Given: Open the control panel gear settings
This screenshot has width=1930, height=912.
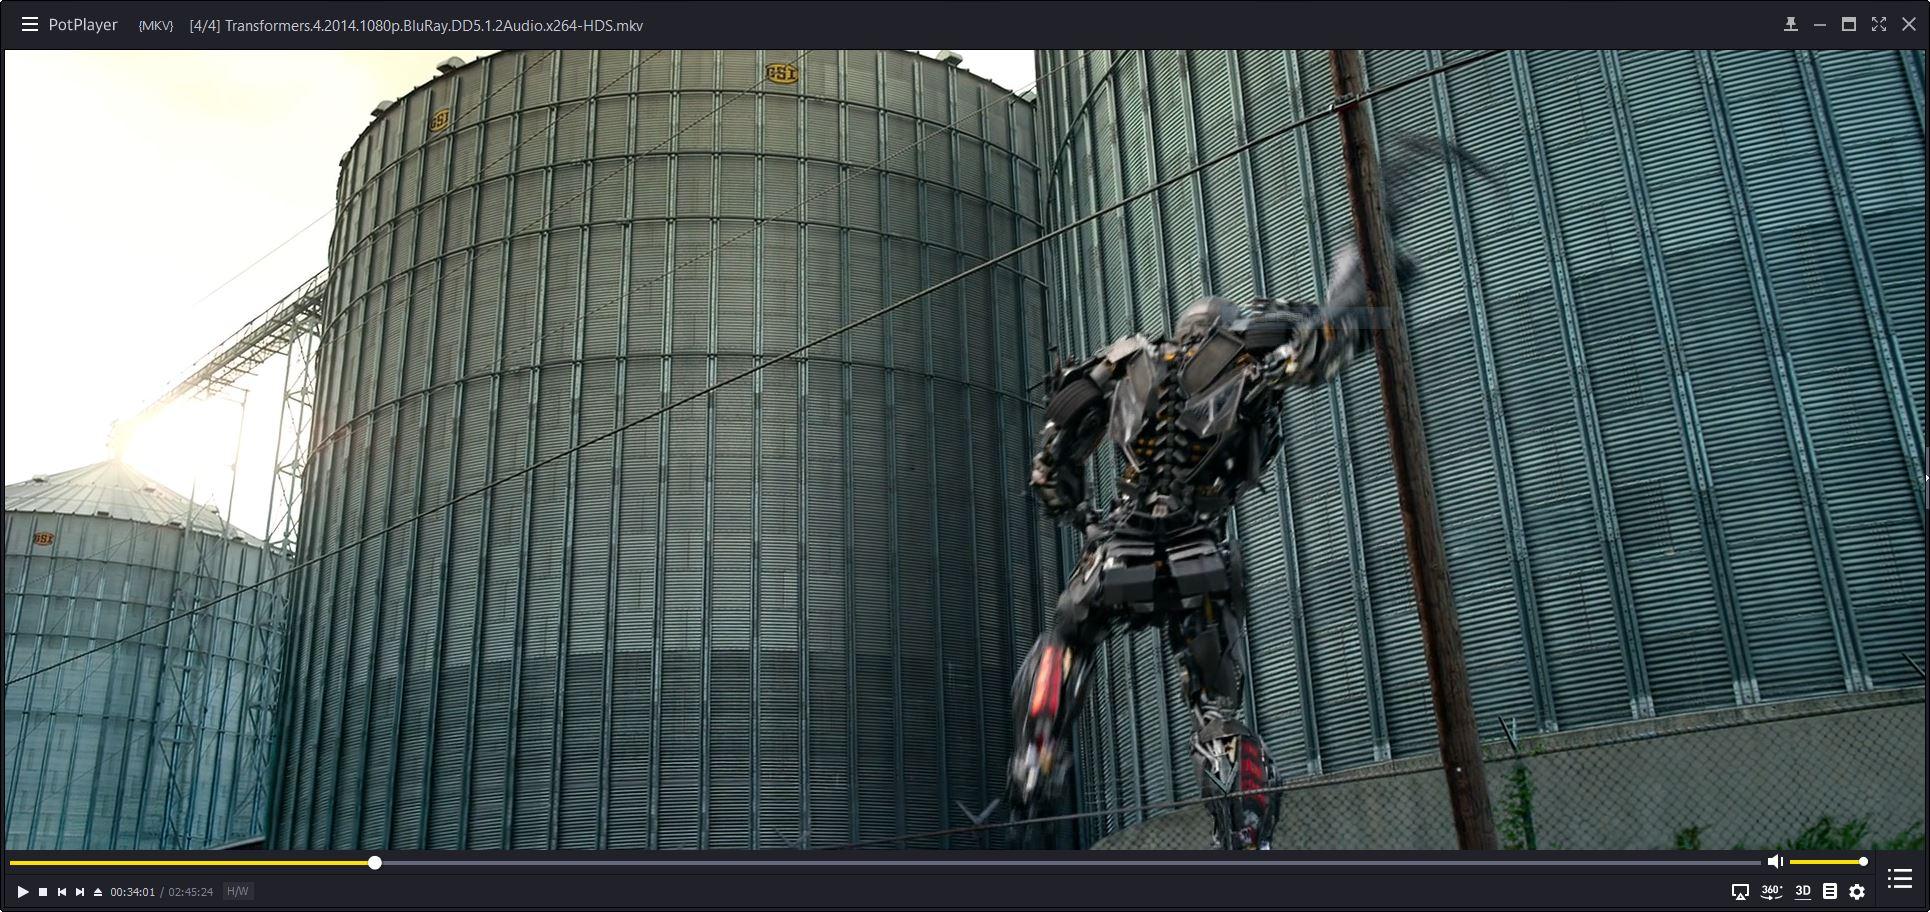Looking at the screenshot, I should pyautogui.click(x=1857, y=891).
